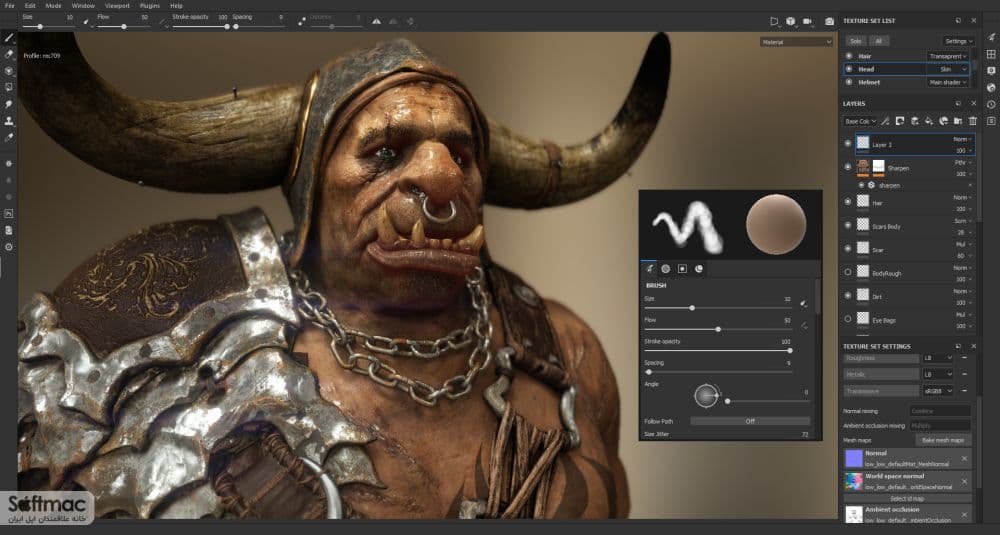Add a mask to the layer
1000x535 pixels.
(x=900, y=121)
